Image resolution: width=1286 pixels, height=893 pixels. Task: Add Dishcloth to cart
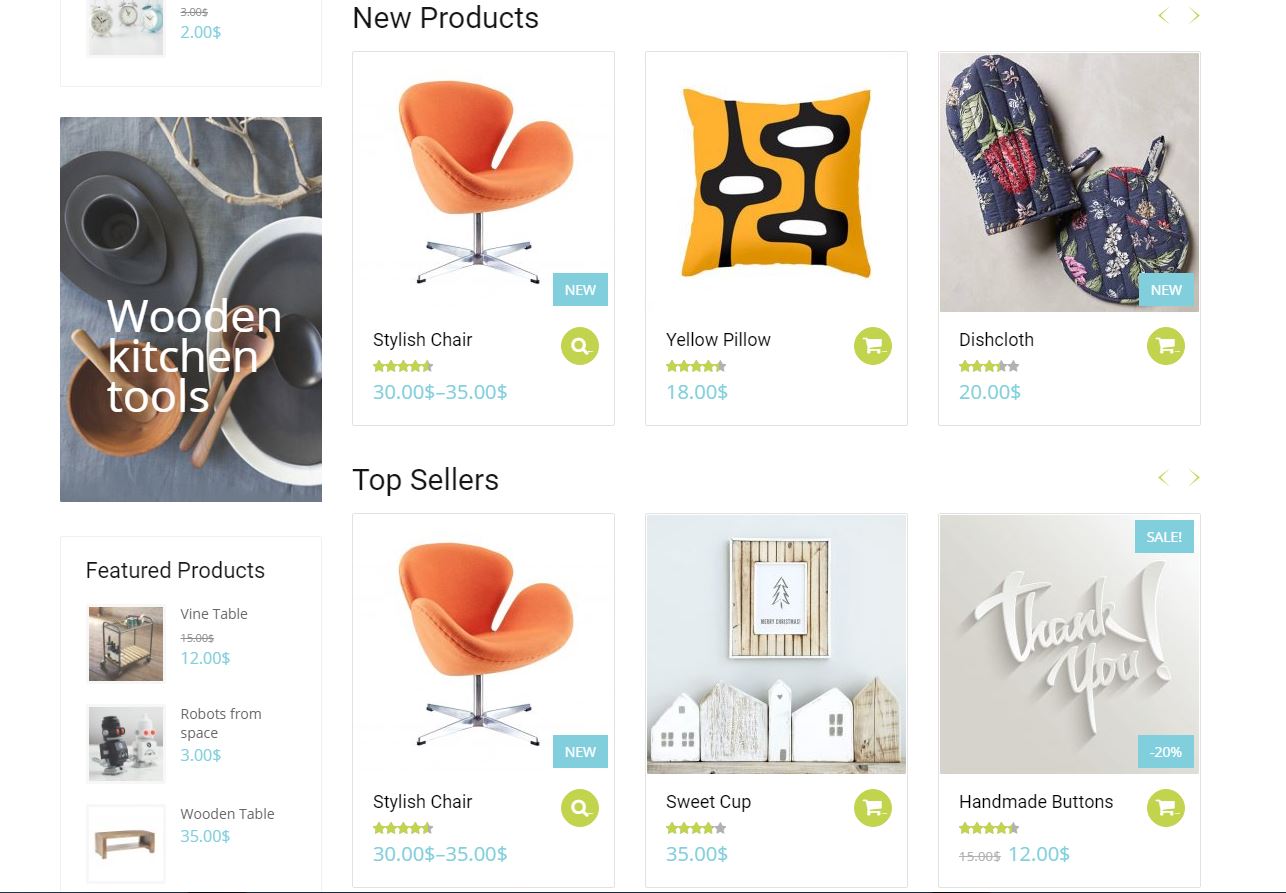1165,347
